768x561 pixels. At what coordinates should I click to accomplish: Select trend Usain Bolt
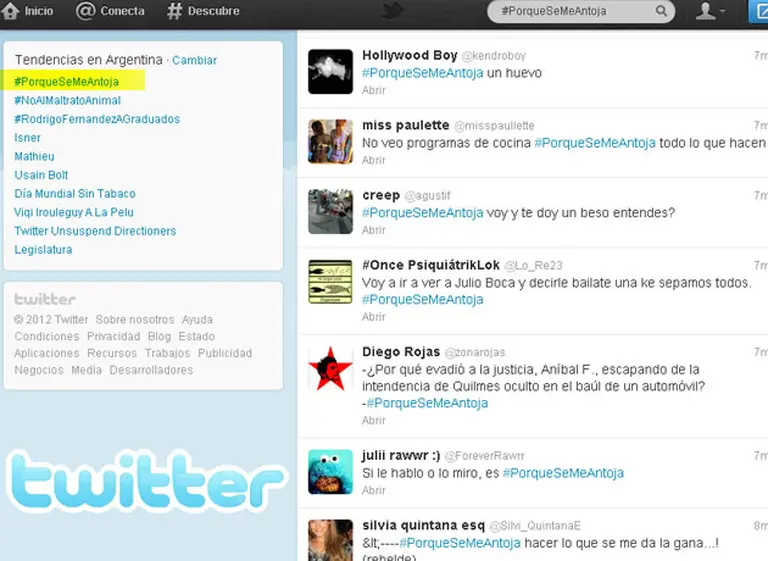[41, 175]
